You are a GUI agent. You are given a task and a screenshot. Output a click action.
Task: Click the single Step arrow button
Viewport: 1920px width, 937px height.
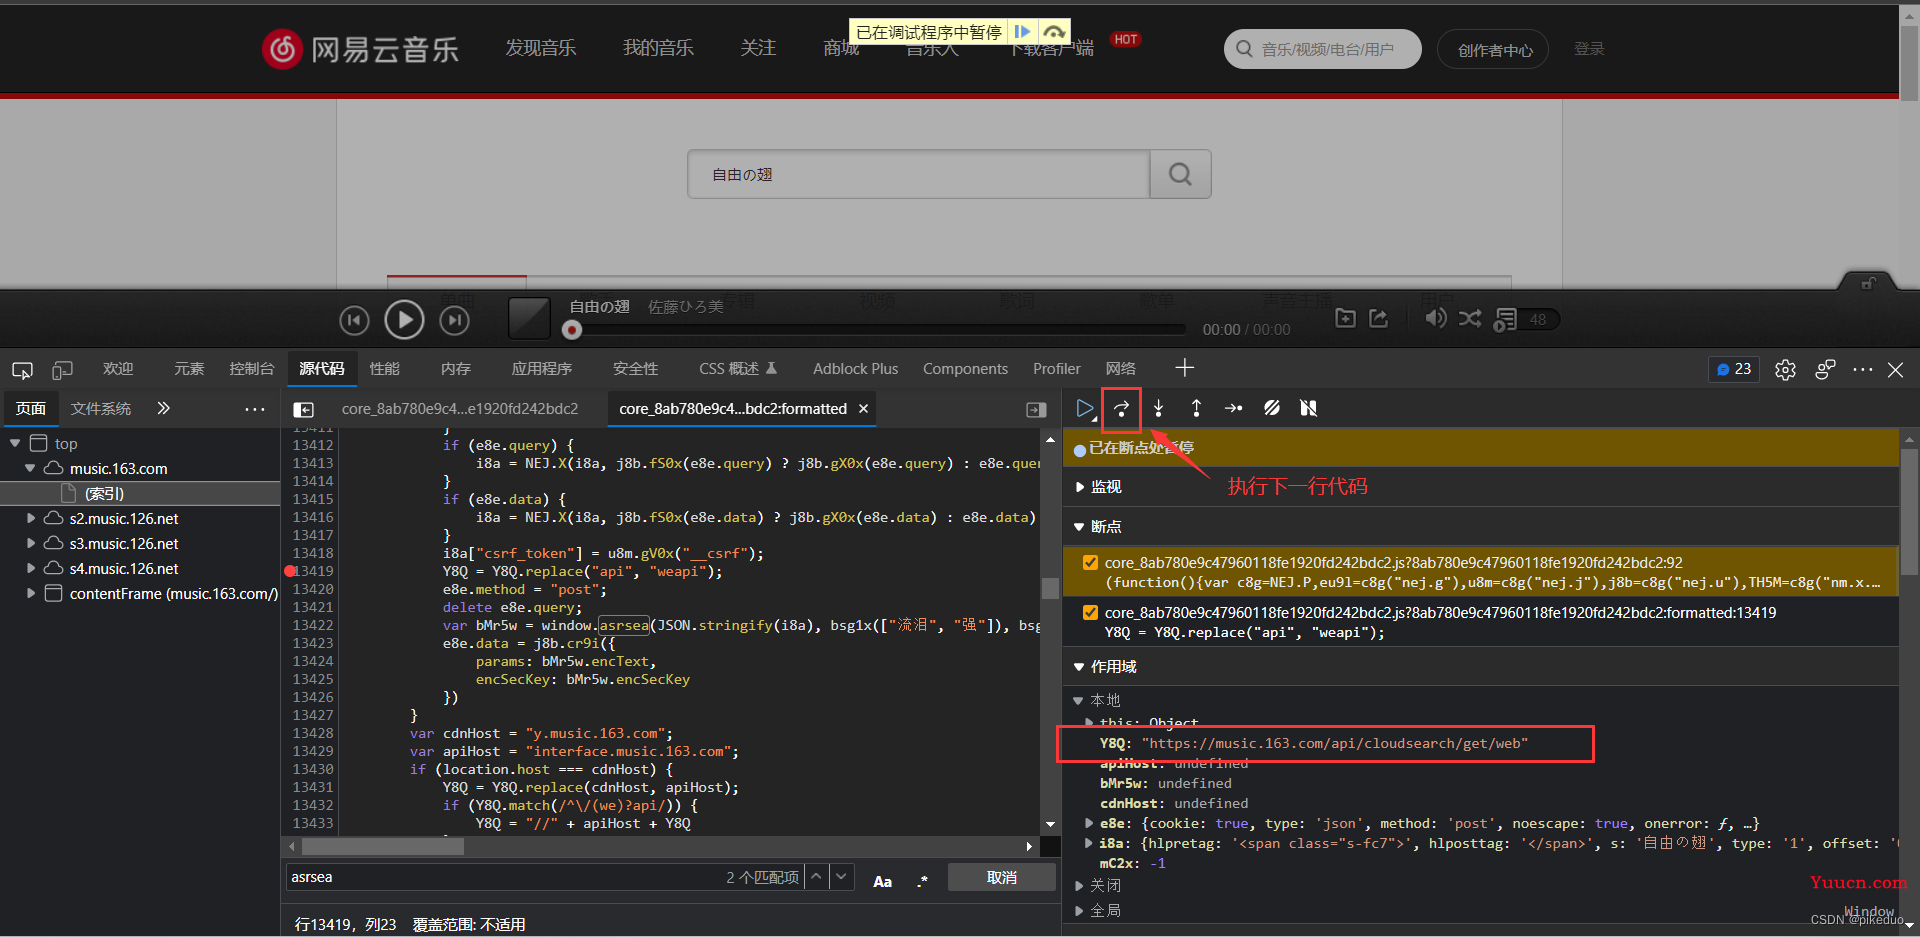1234,408
